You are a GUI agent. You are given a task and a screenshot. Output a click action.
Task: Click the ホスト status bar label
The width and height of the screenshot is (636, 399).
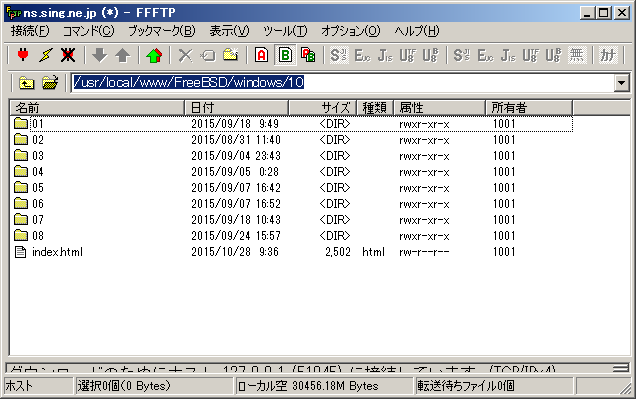19,386
